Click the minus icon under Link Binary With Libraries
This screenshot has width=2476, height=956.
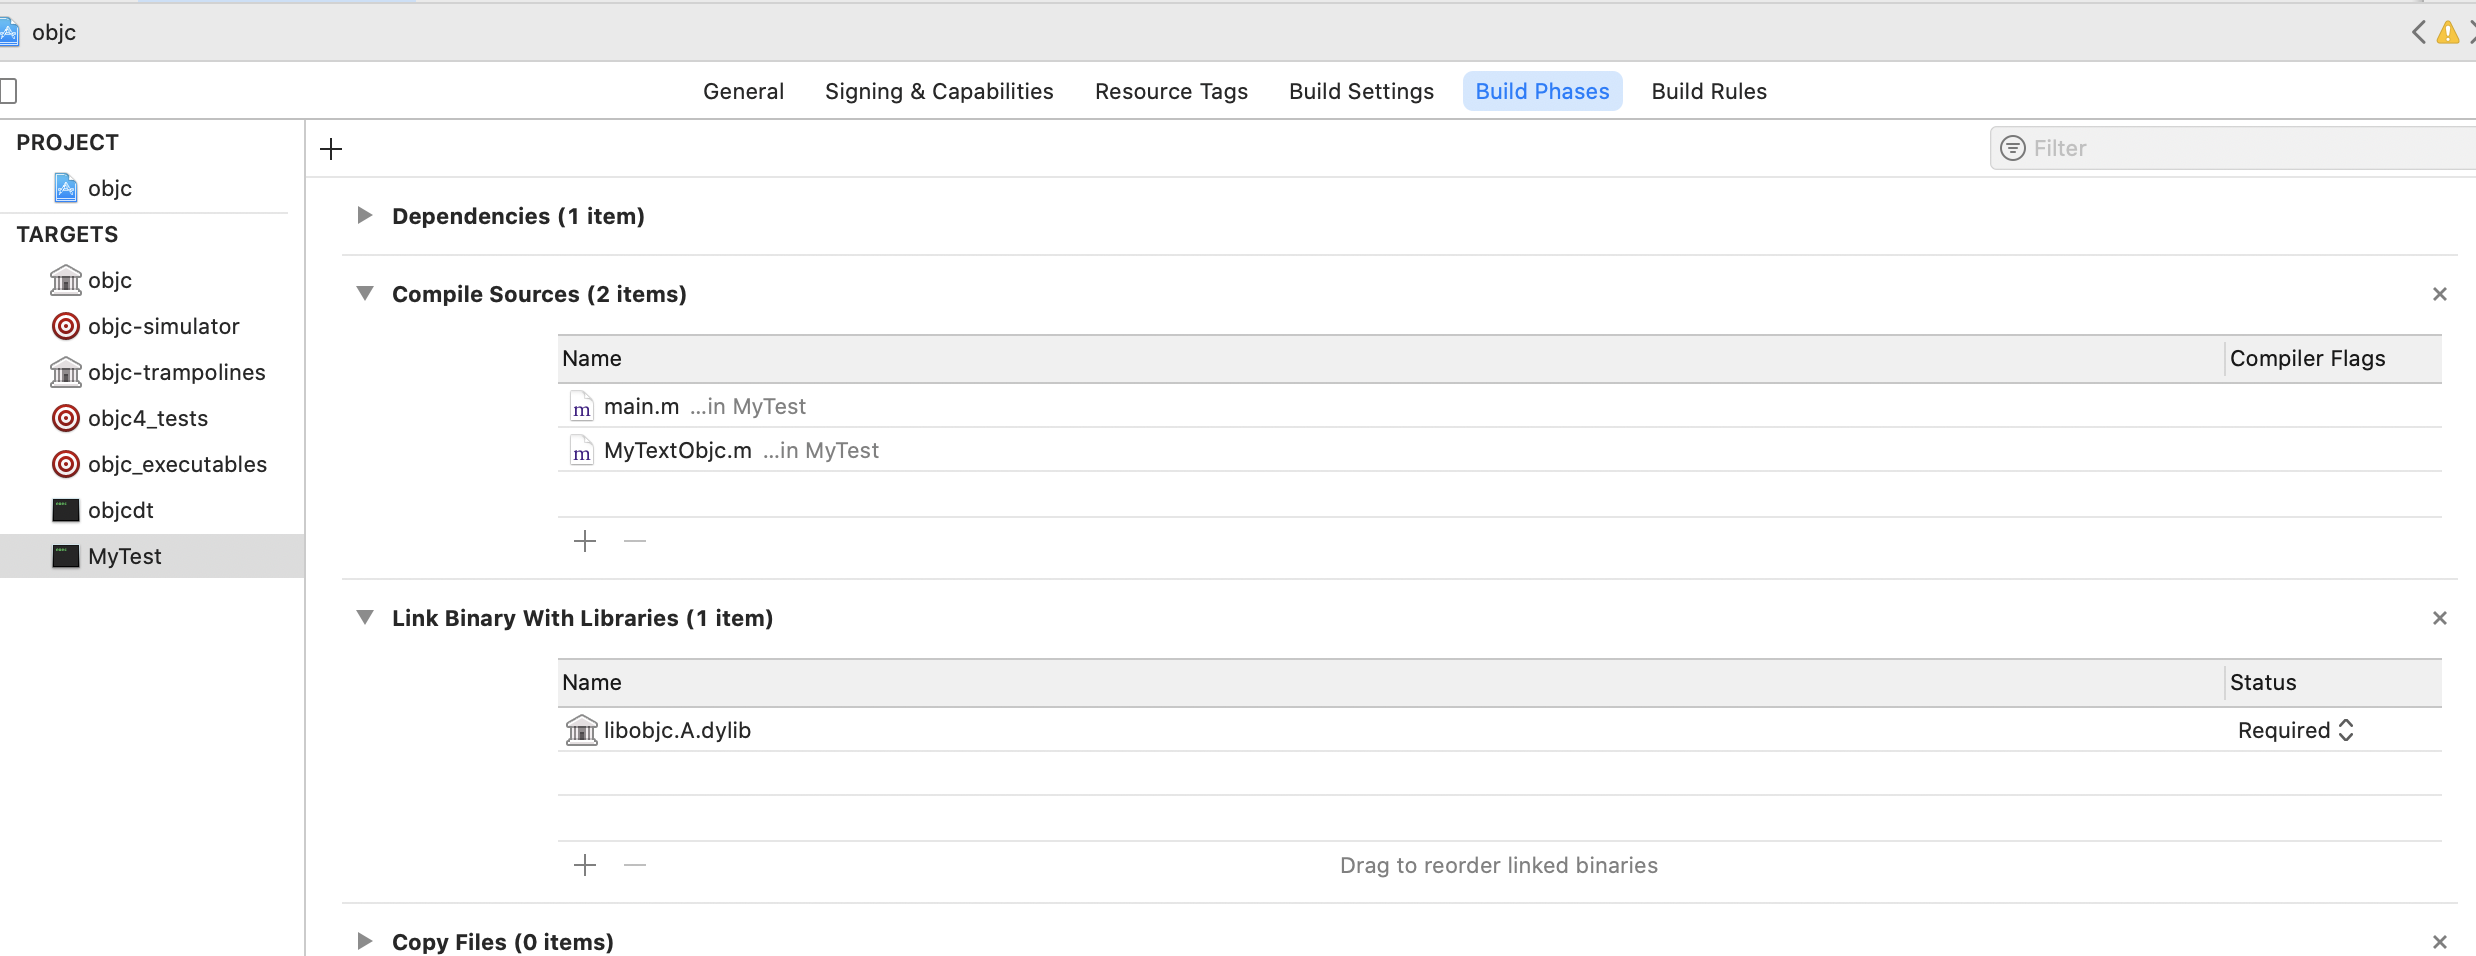635,865
